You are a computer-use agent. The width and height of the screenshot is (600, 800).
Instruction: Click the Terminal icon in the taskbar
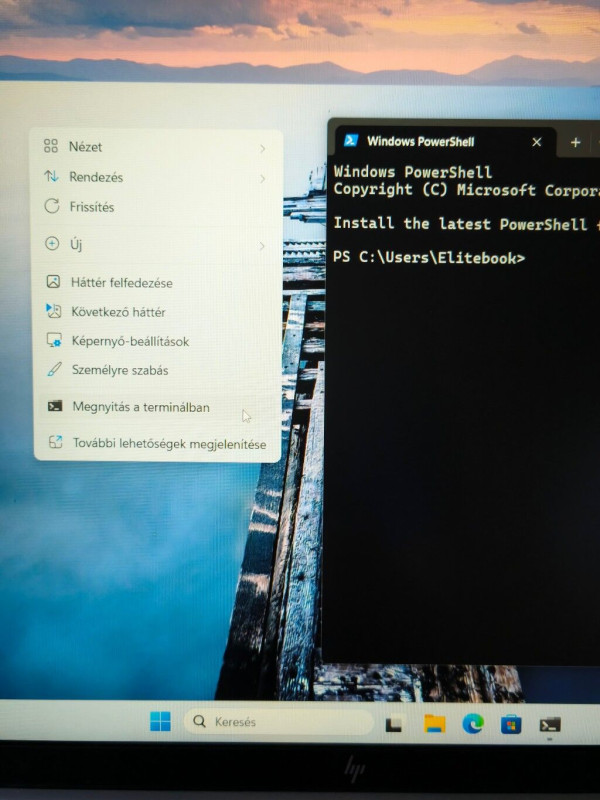pos(550,724)
